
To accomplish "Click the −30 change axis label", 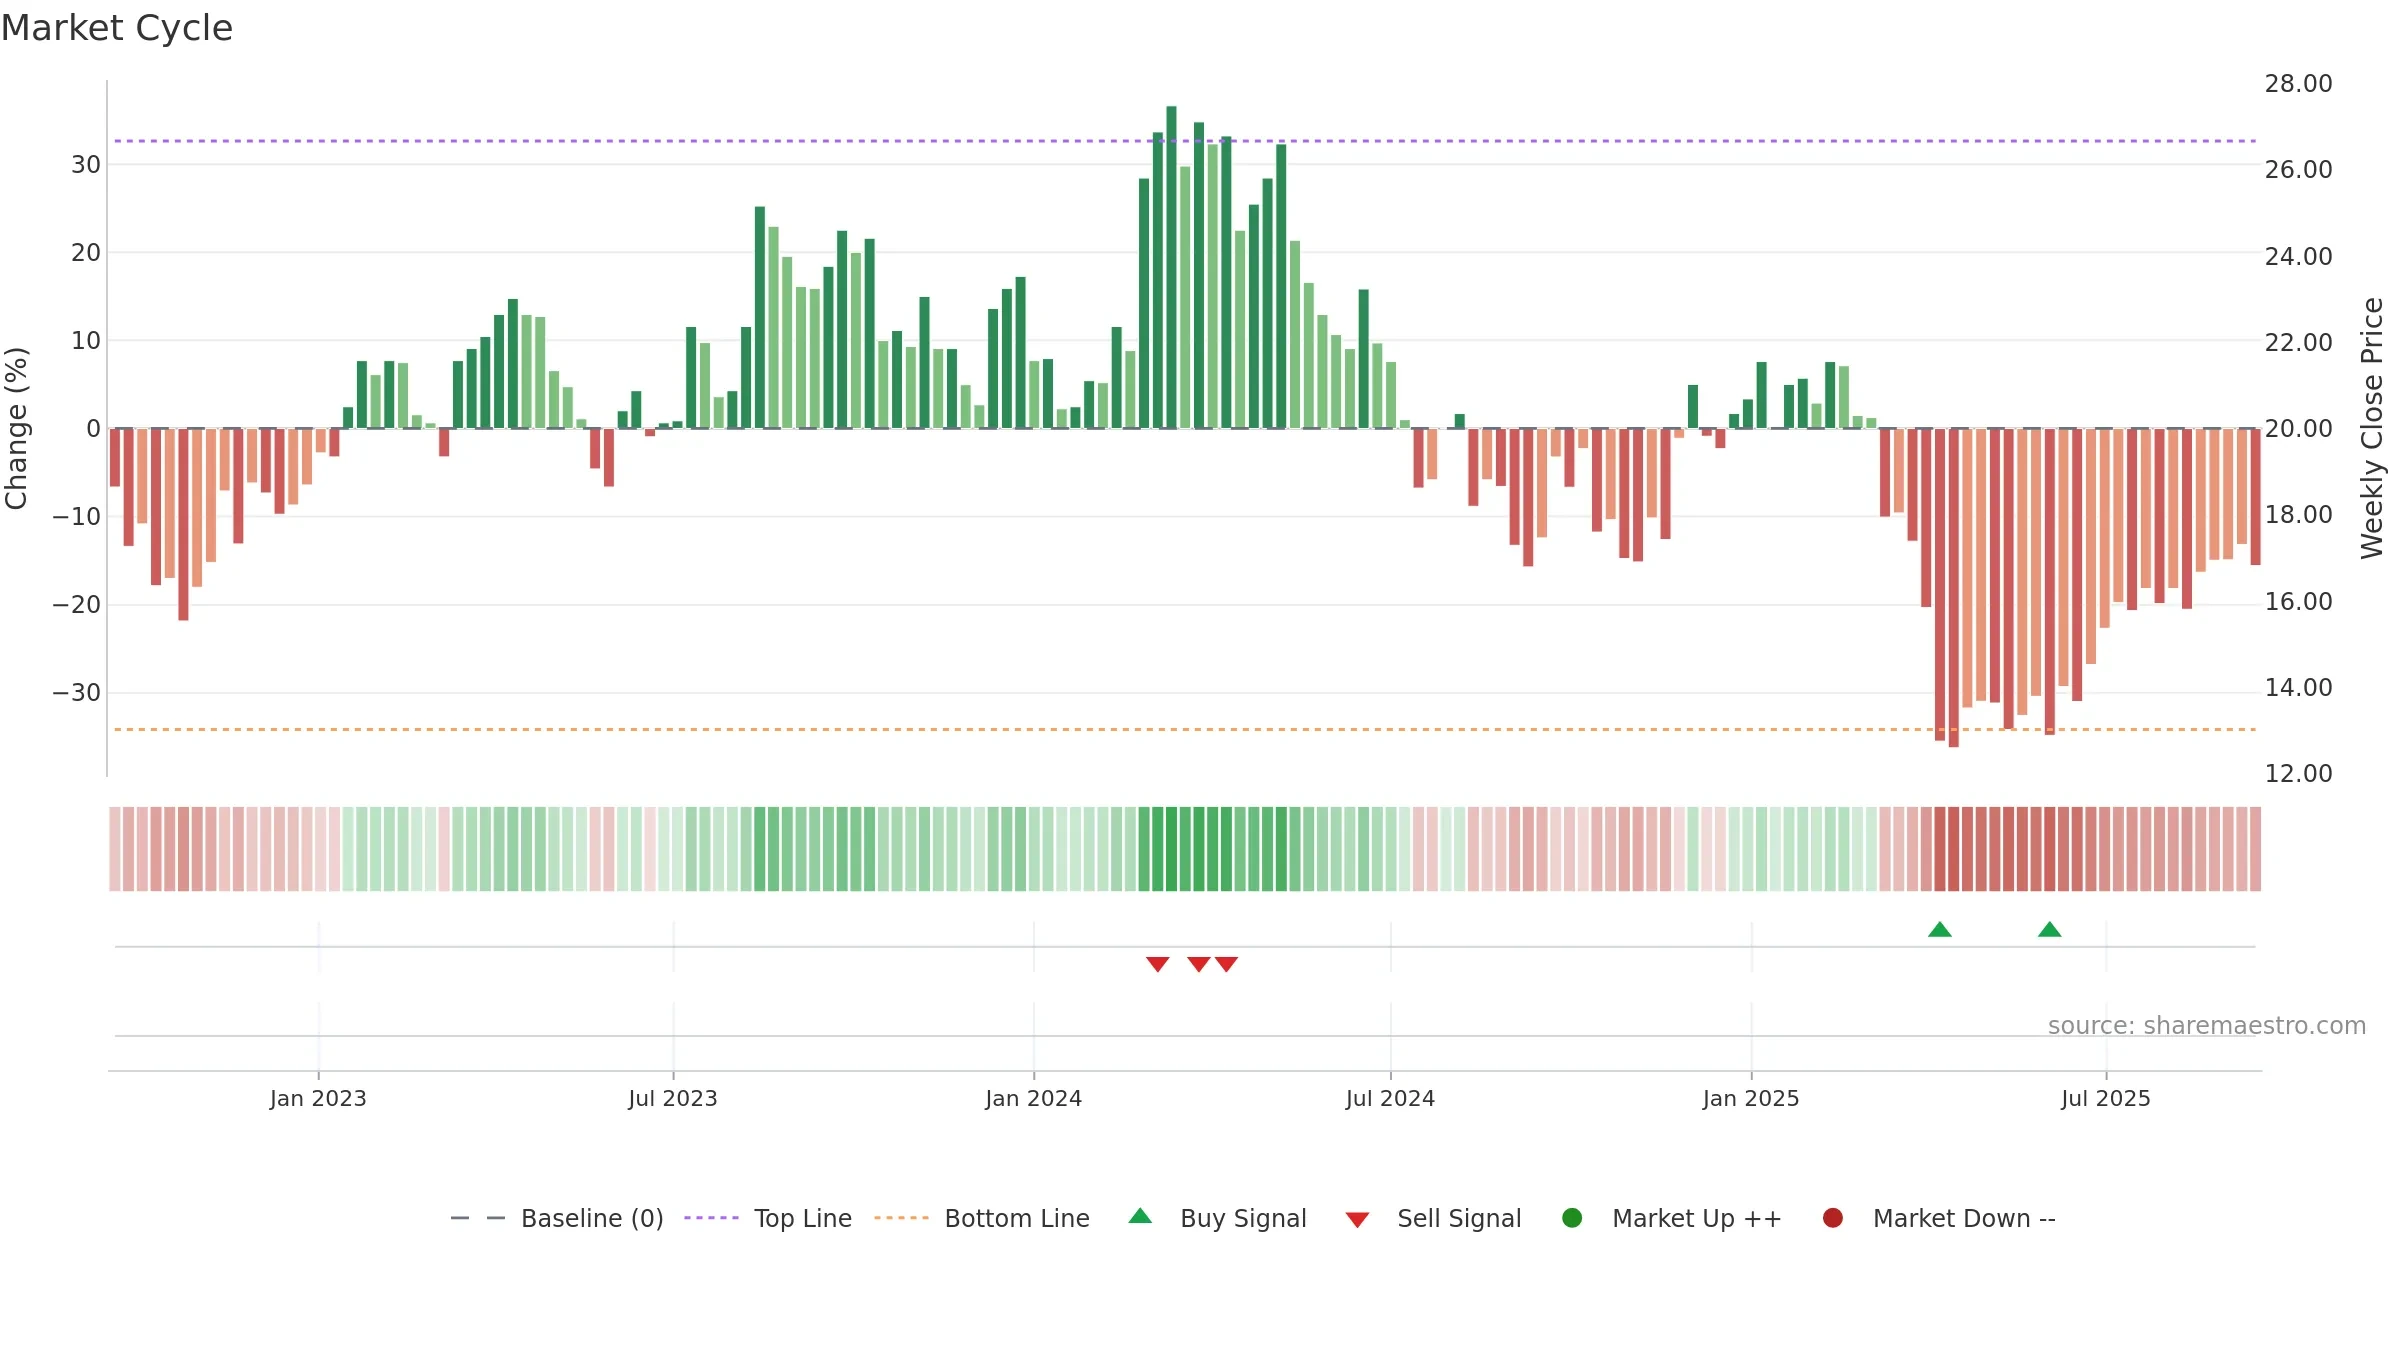I will point(76,693).
